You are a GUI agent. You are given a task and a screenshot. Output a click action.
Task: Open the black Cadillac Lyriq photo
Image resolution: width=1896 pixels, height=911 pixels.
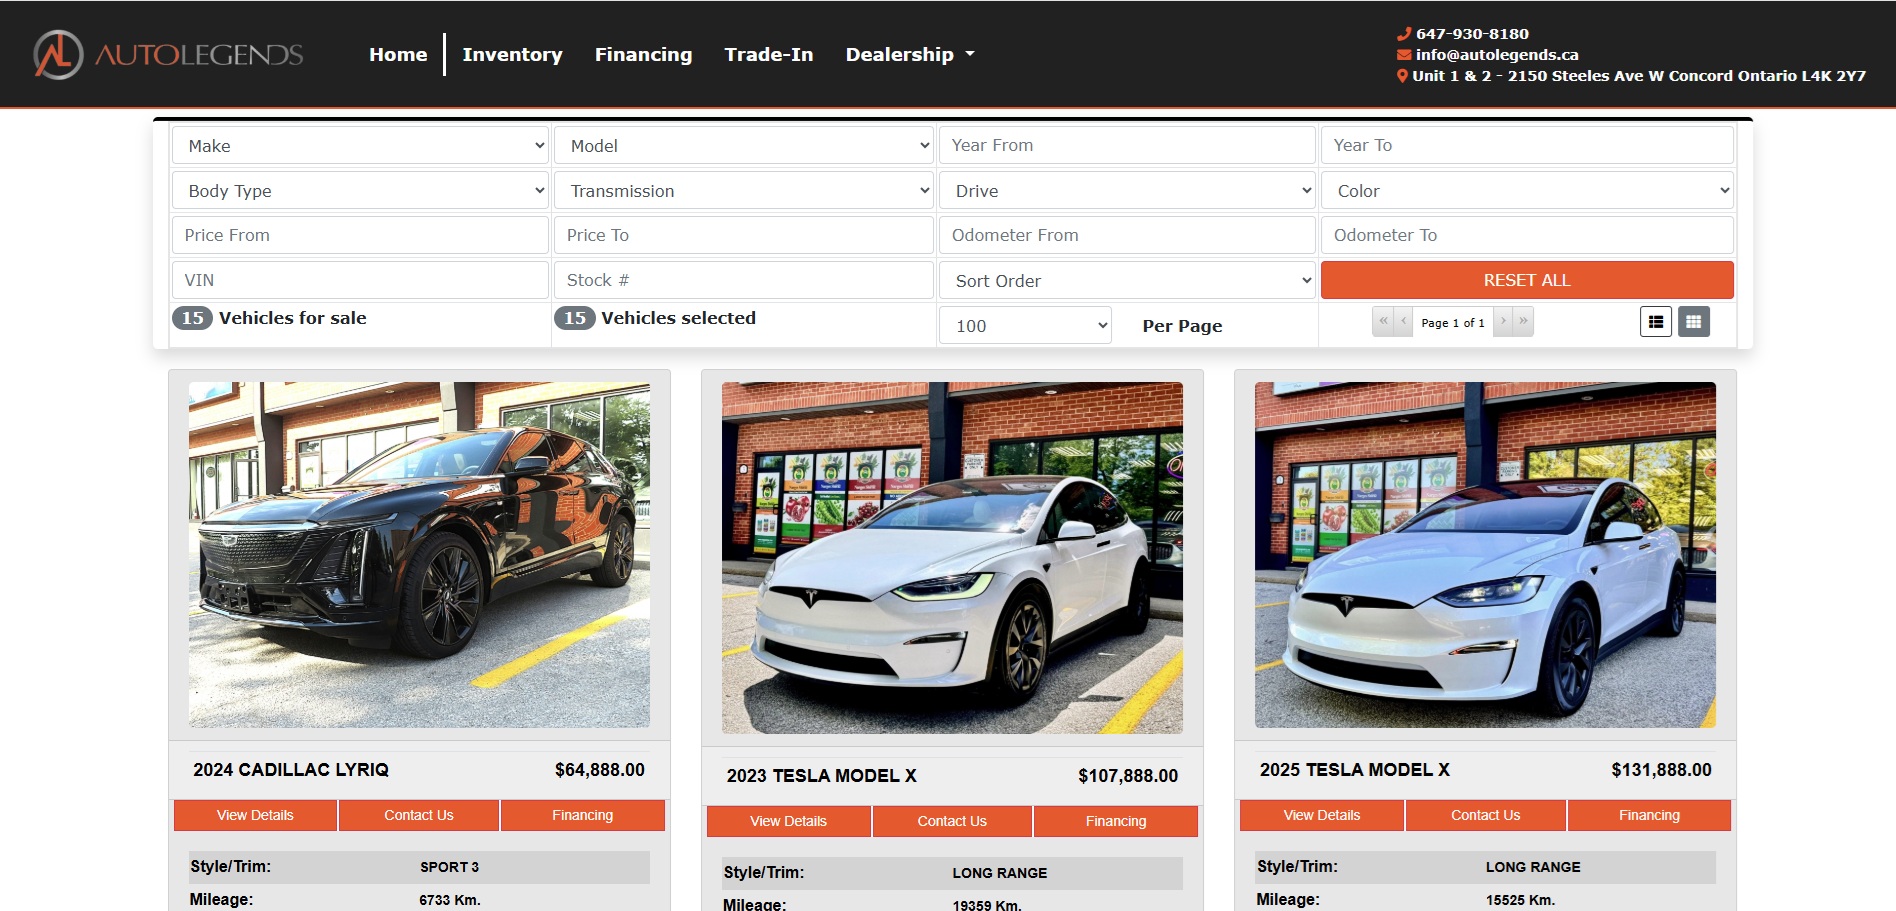(x=419, y=555)
